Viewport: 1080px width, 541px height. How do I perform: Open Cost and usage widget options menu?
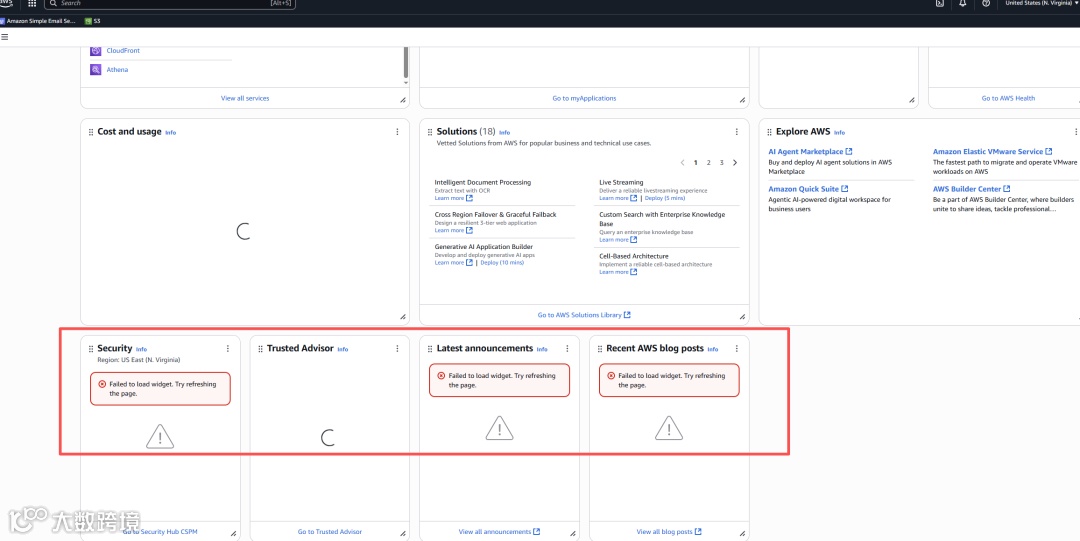click(x=397, y=132)
